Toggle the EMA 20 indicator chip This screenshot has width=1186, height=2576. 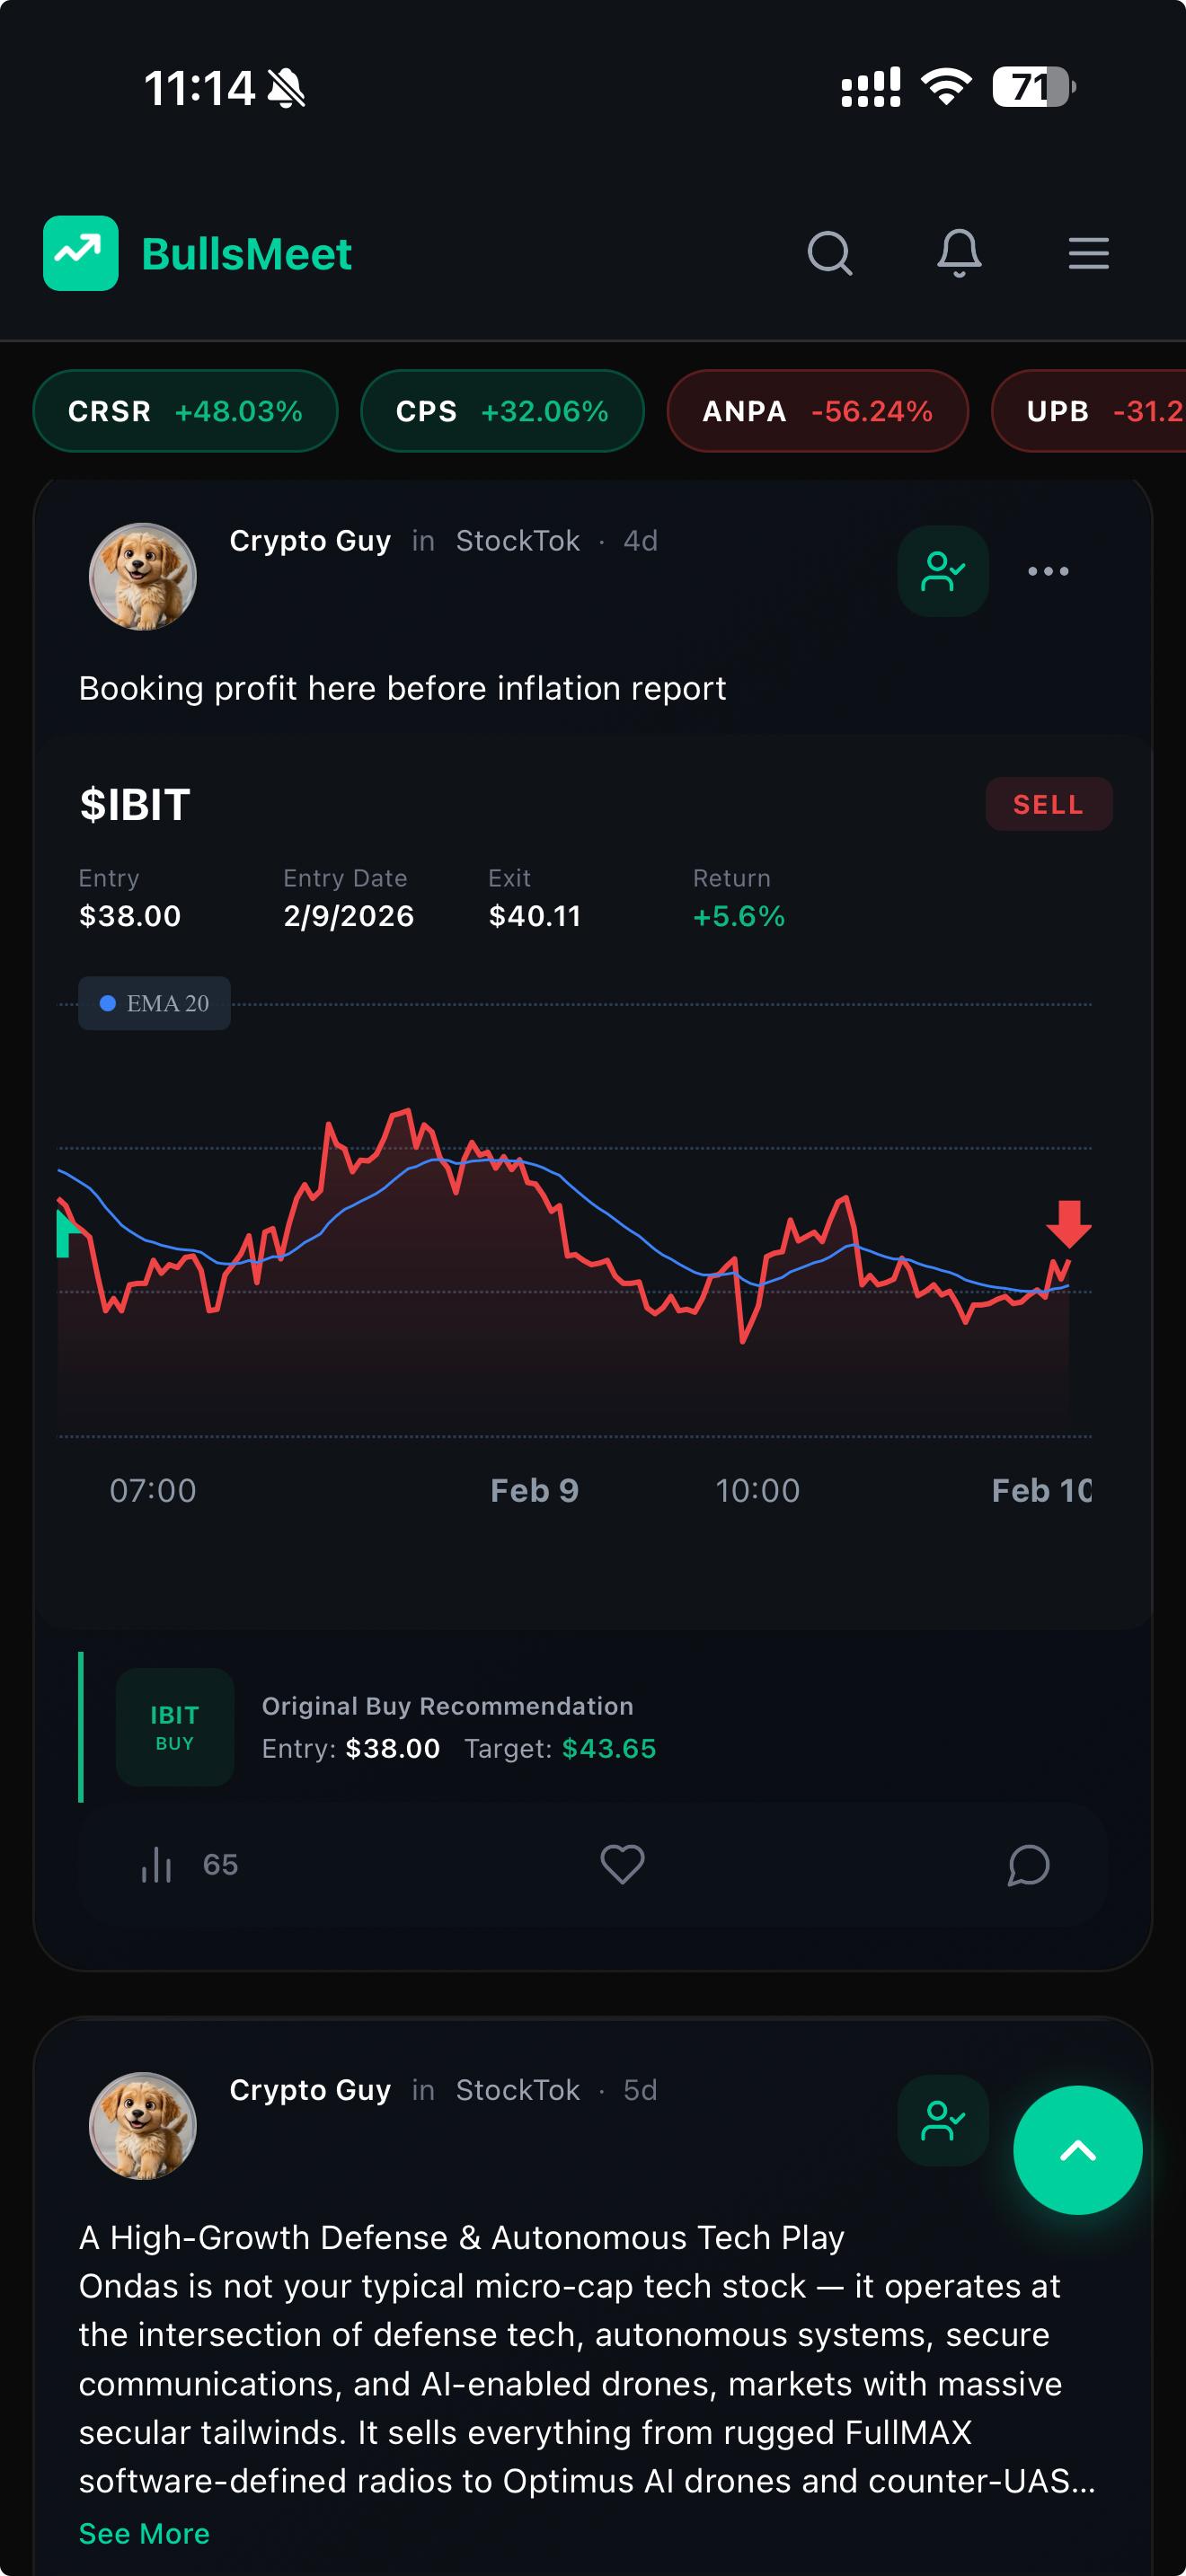click(x=155, y=1003)
